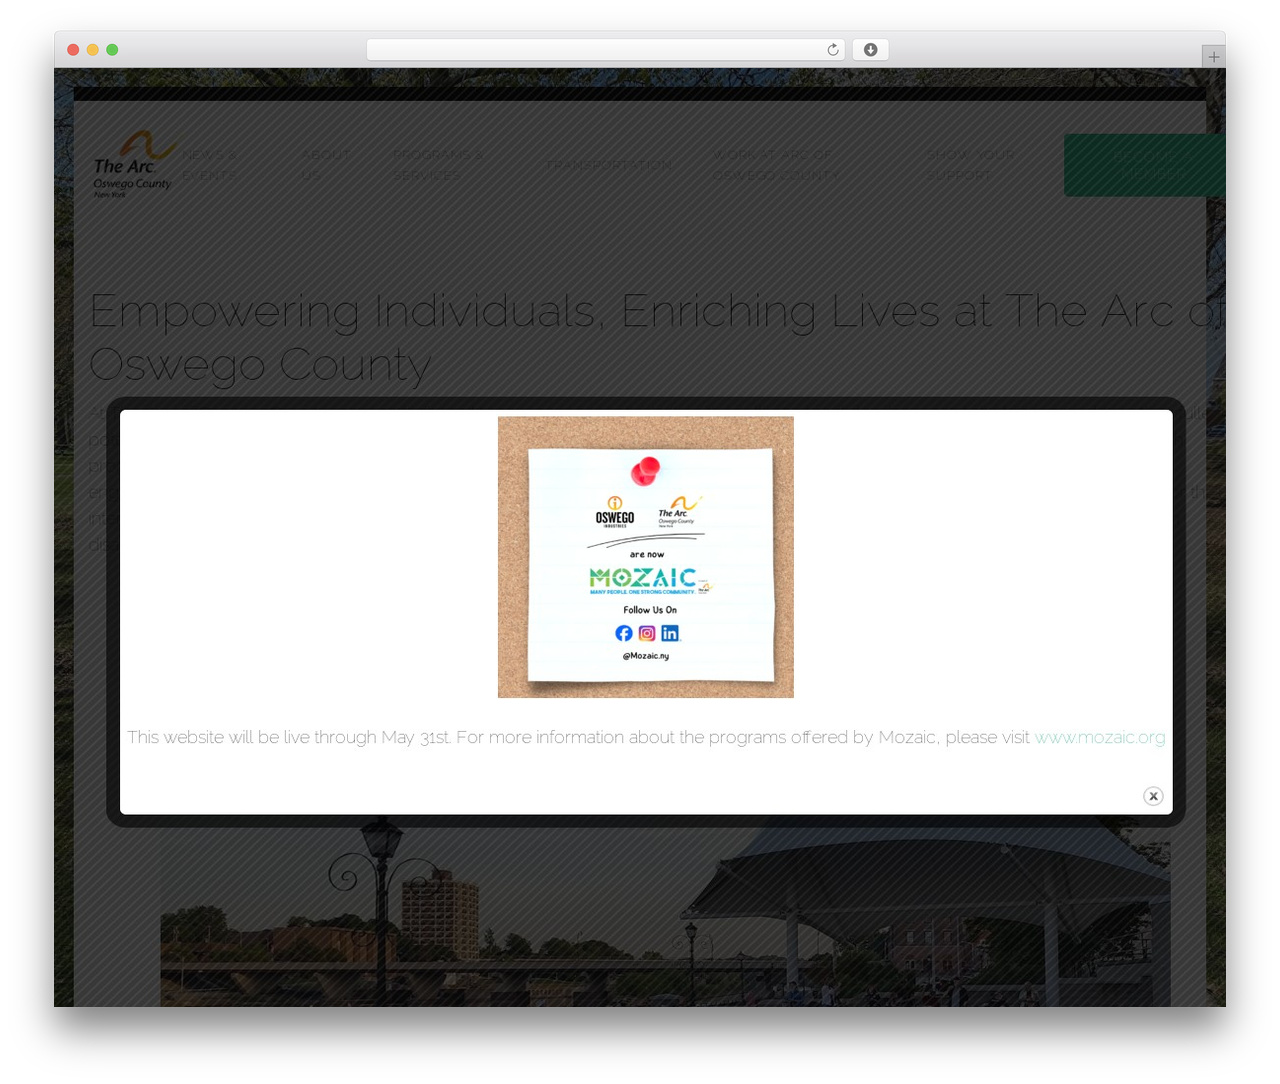This screenshot has width=1280, height=1084.
Task: Close the Mozaic announcement popup
Action: point(1153,796)
